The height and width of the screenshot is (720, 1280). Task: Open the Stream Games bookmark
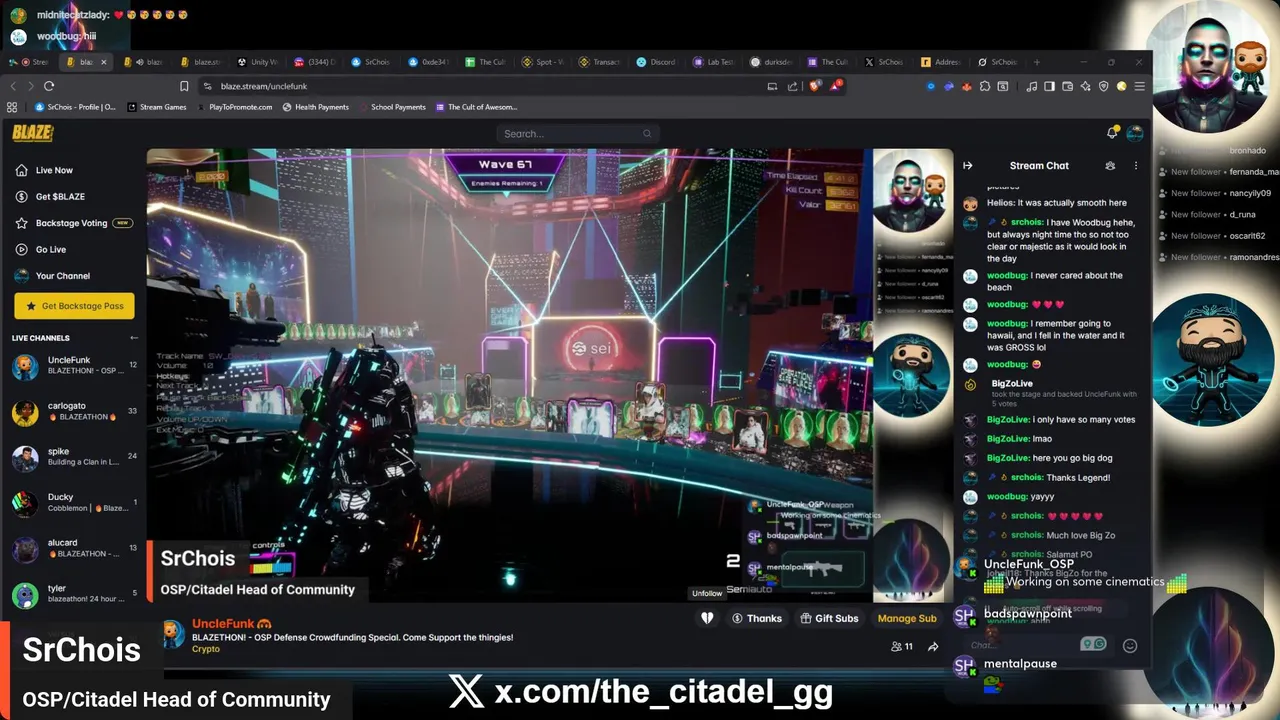[157, 107]
